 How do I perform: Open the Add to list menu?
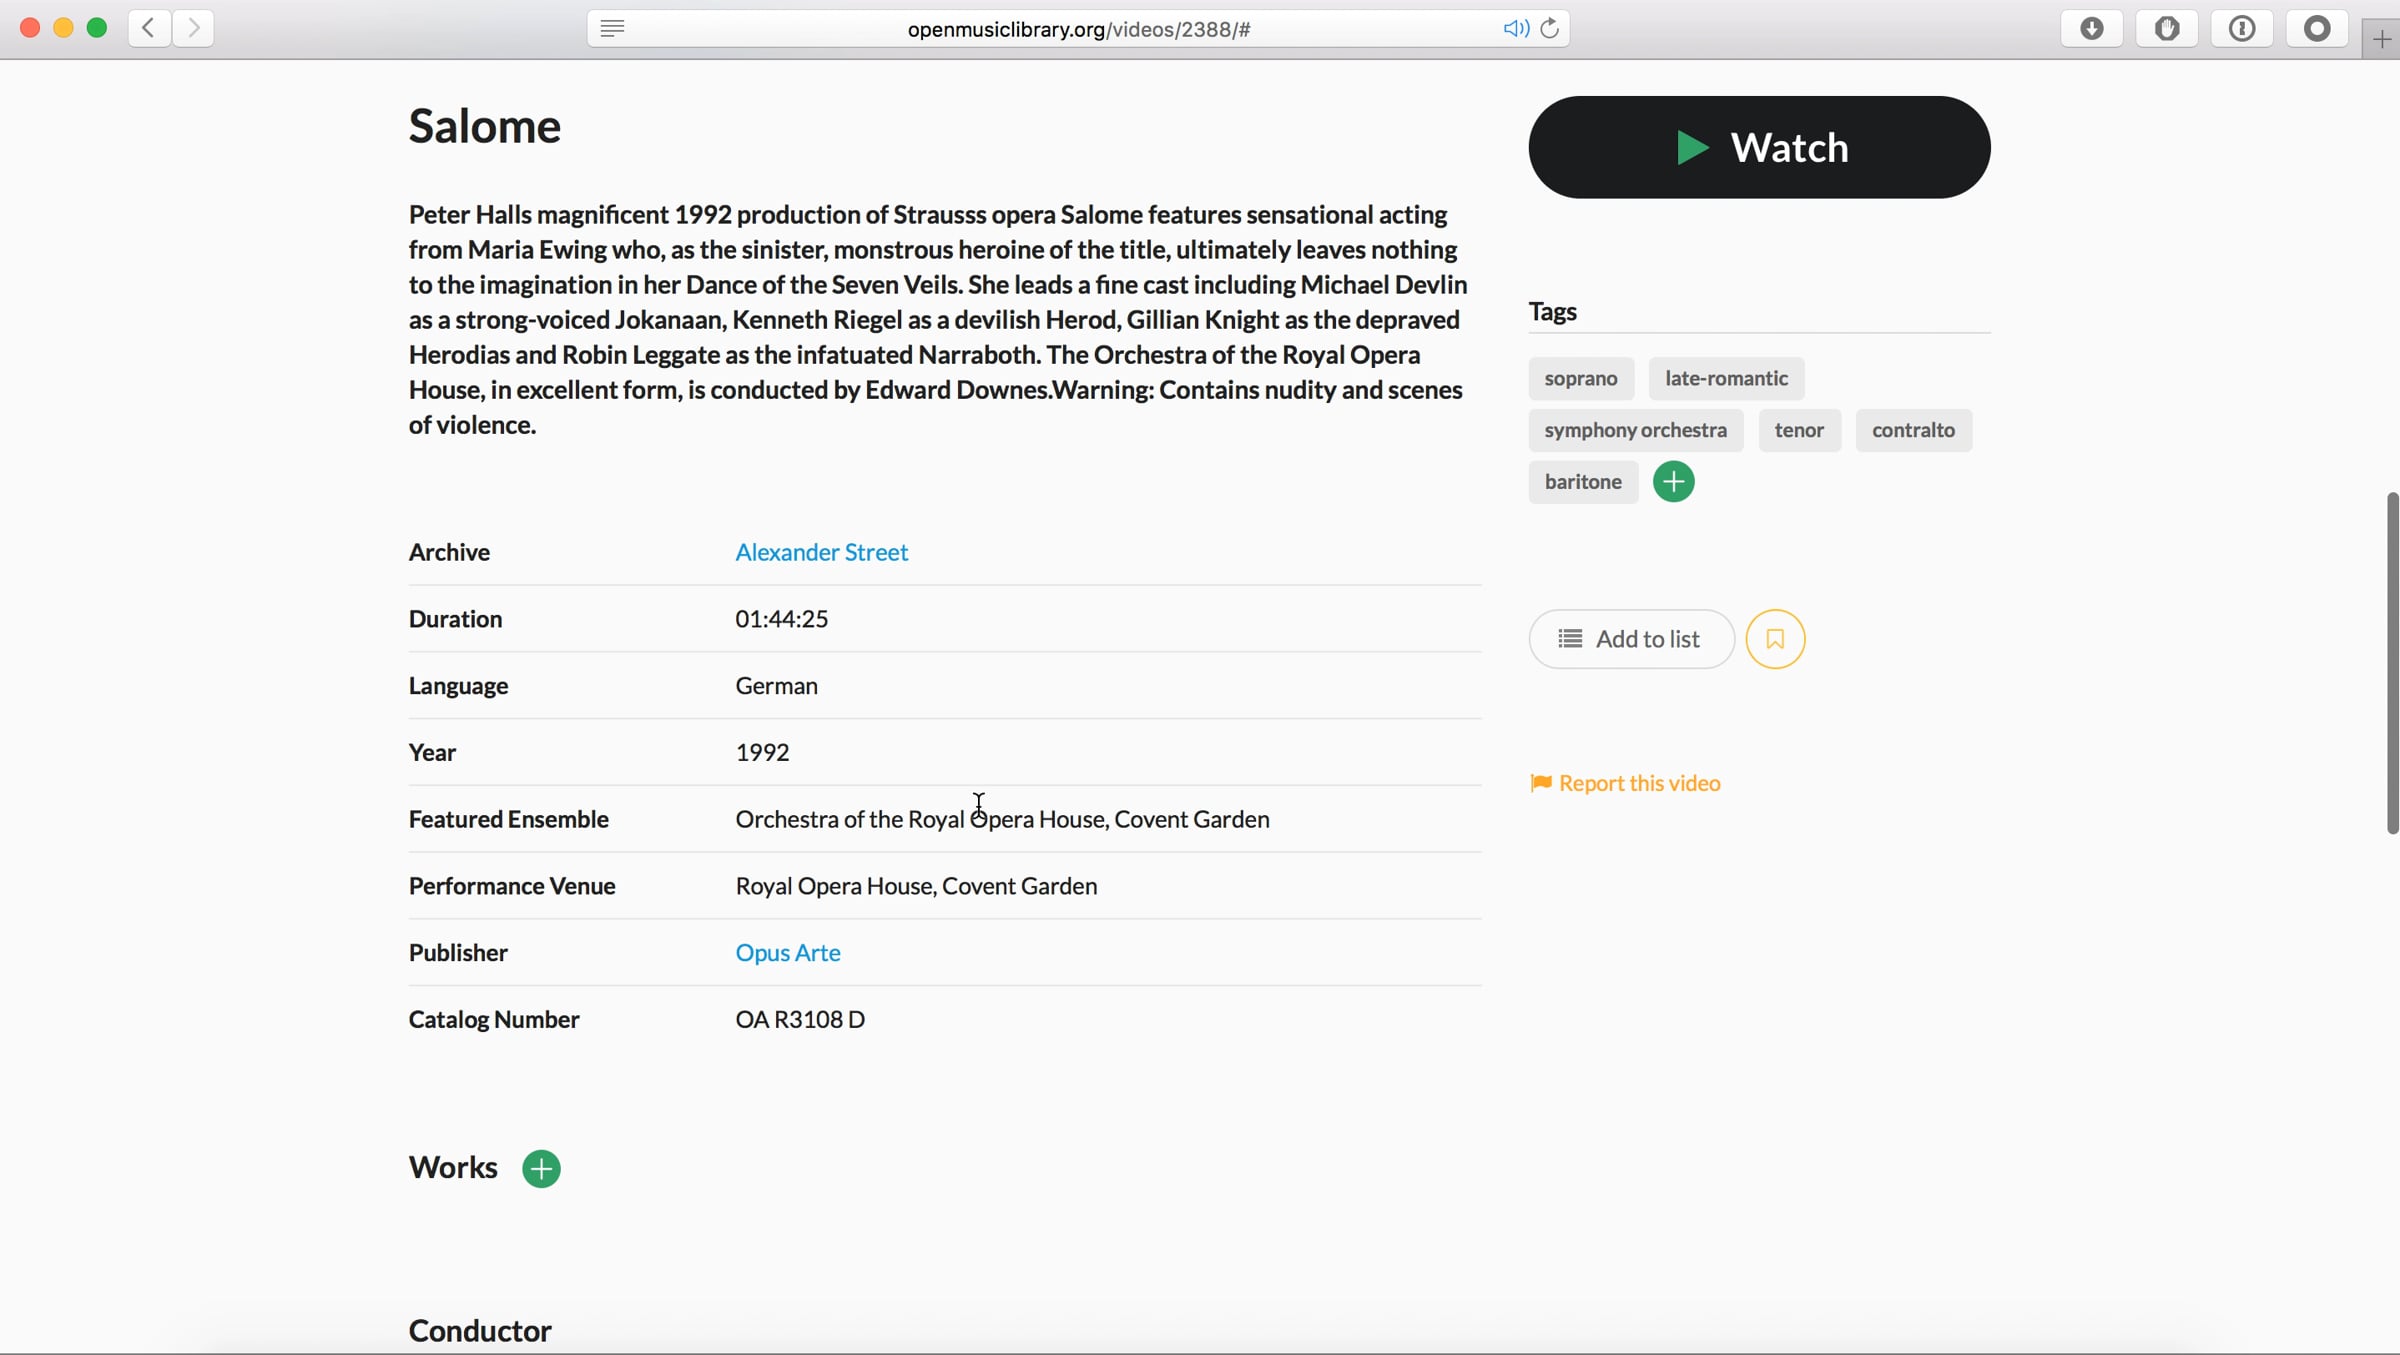point(1631,639)
